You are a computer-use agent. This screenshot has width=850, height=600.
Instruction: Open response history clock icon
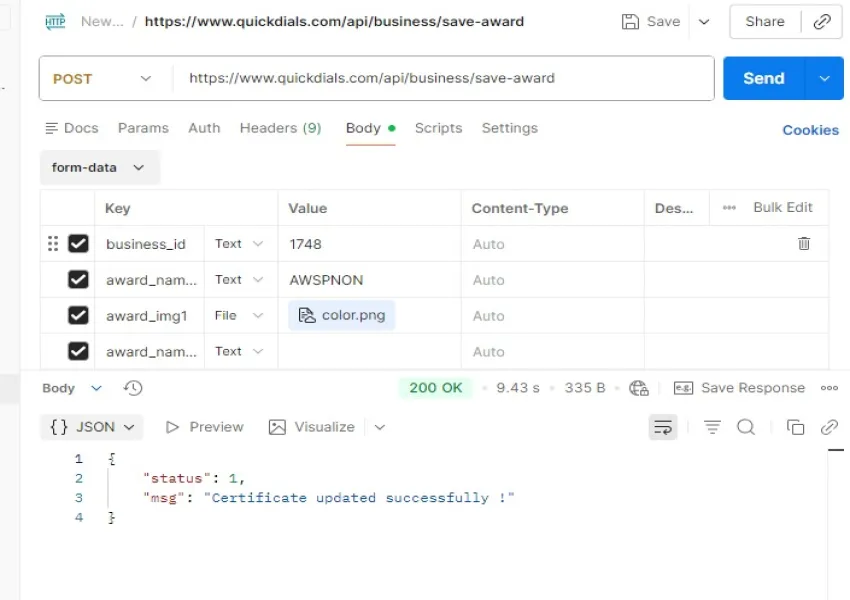click(x=133, y=388)
